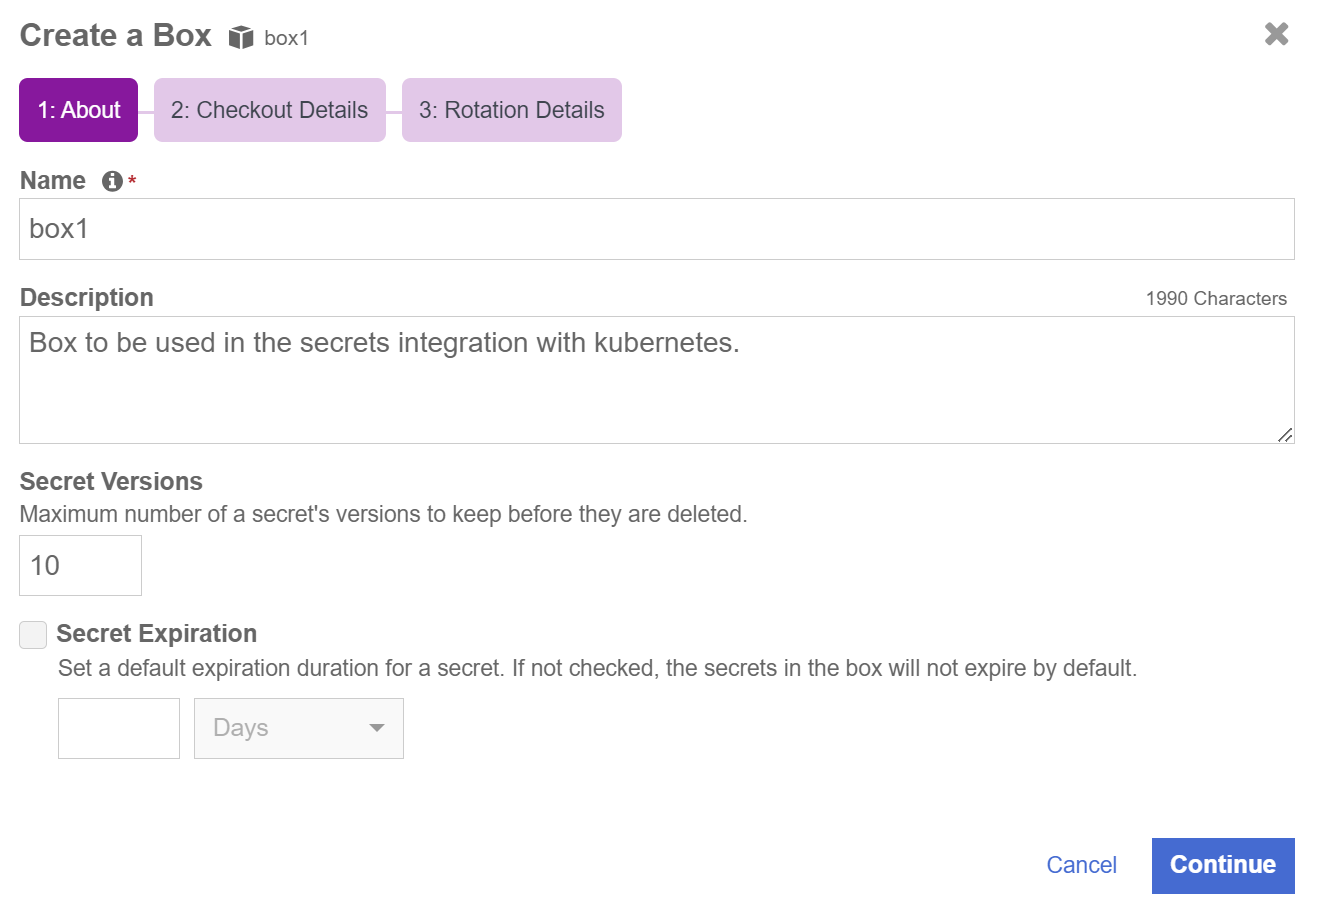Viewport: 1319px width, 913px height.
Task: Click into the Name input field
Action: click(x=657, y=229)
